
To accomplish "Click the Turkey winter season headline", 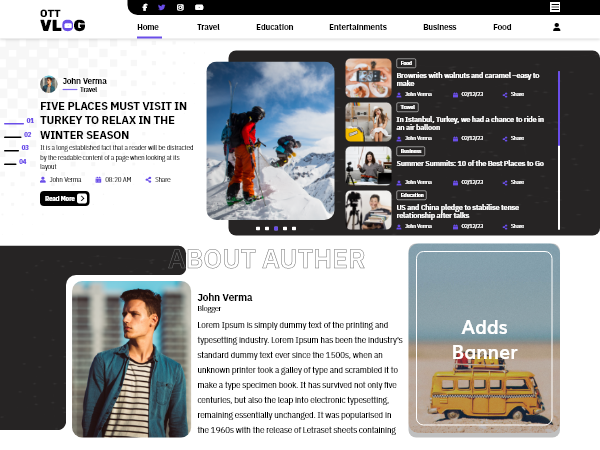I will point(114,121).
